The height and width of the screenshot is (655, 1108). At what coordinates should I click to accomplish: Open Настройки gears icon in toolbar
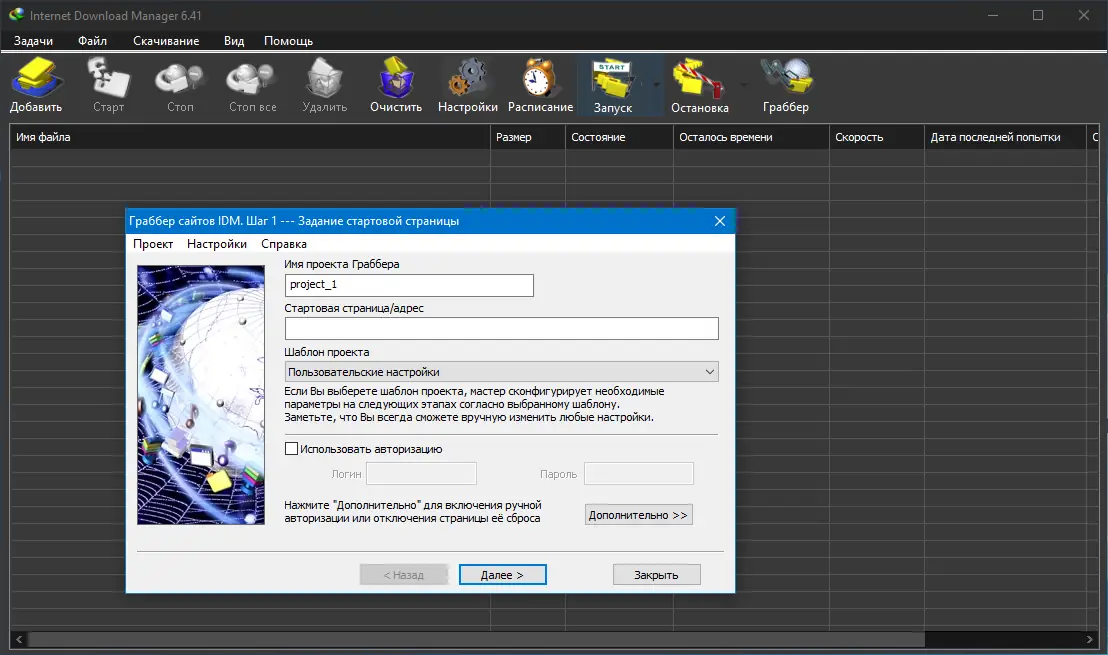pyautogui.click(x=468, y=78)
